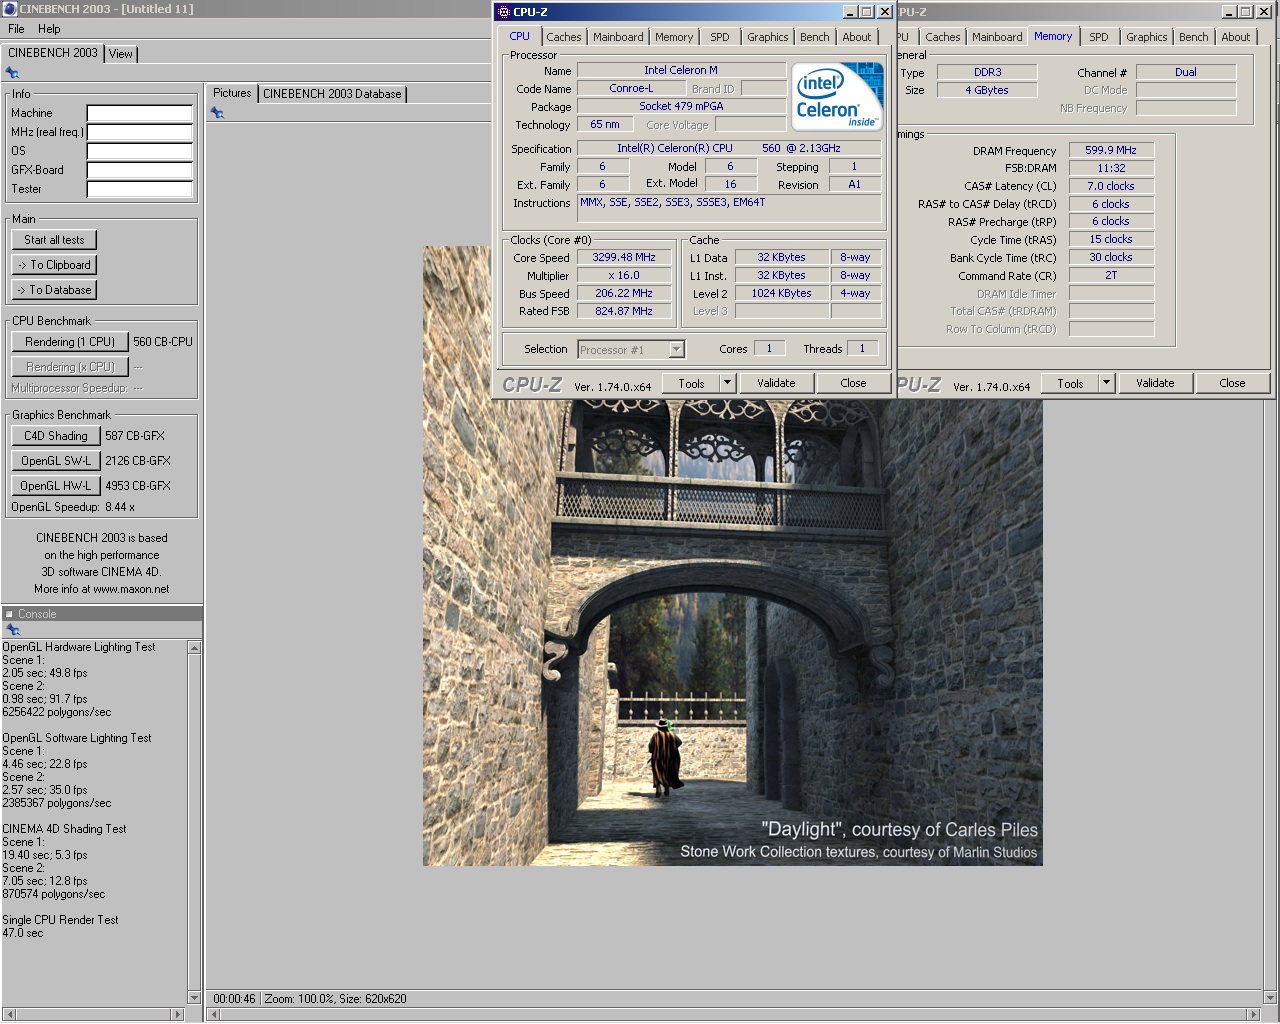Run the OpenGL HW-L benchmark
Screen dimensions: 1280x1024
(x=56, y=486)
